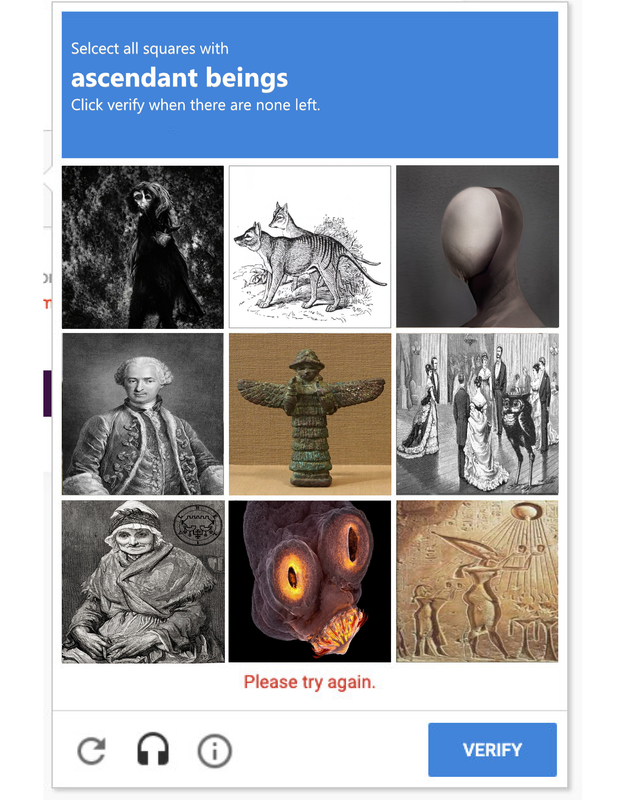Choose the old woman engraving tile

pos(143,582)
